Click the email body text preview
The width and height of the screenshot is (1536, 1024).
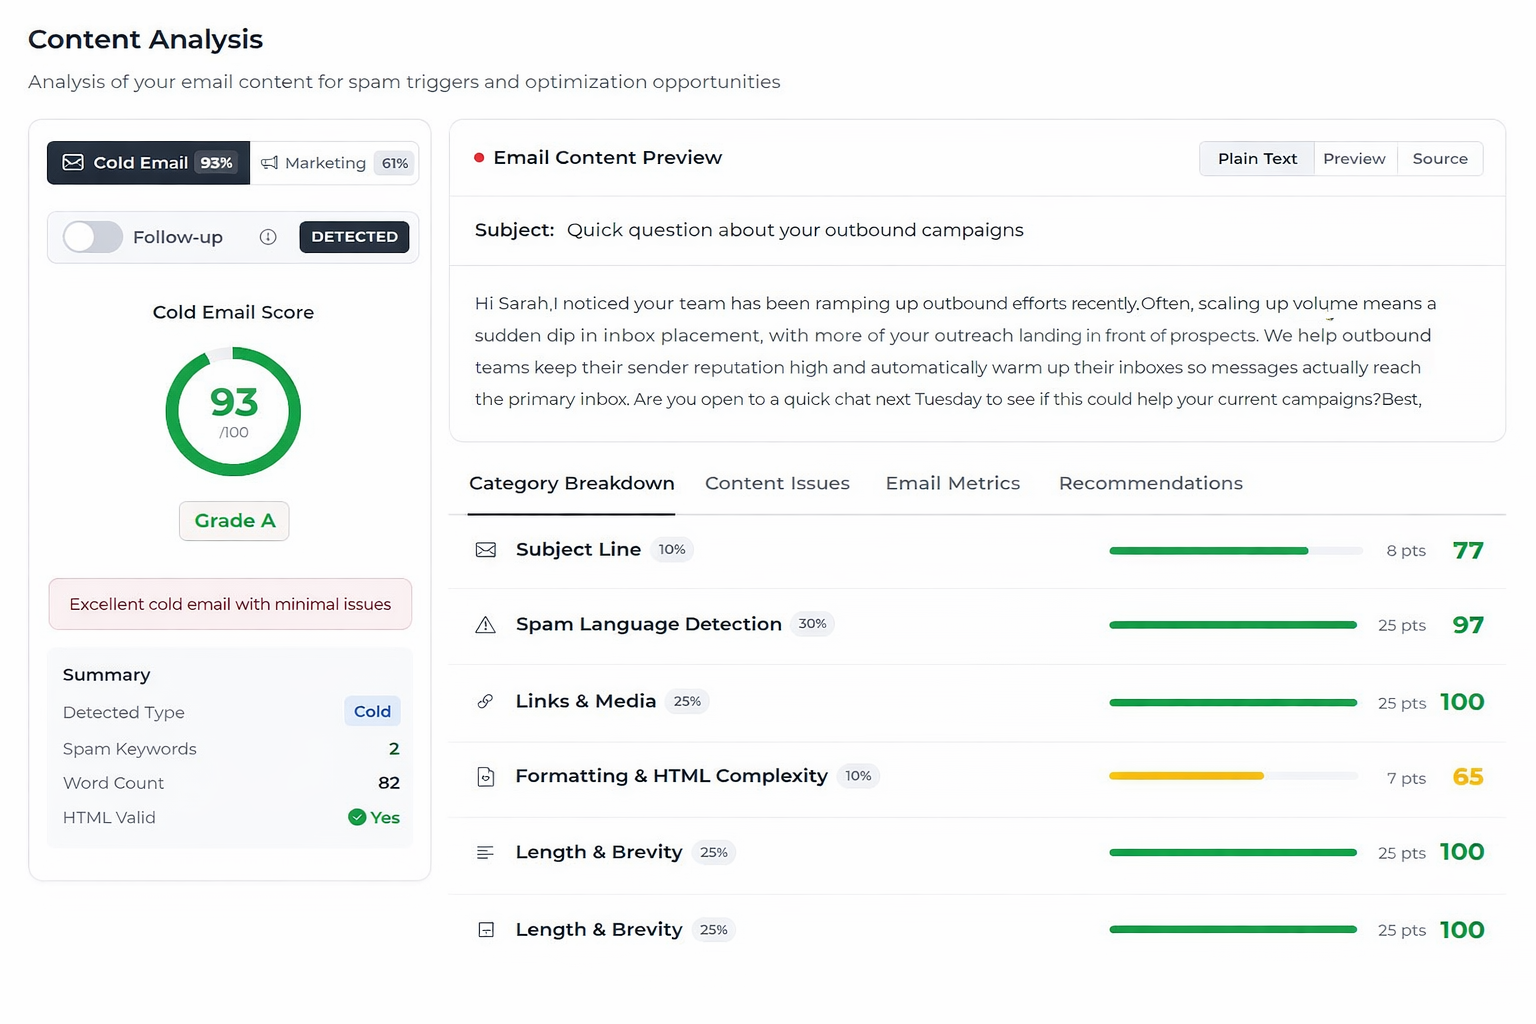point(955,351)
